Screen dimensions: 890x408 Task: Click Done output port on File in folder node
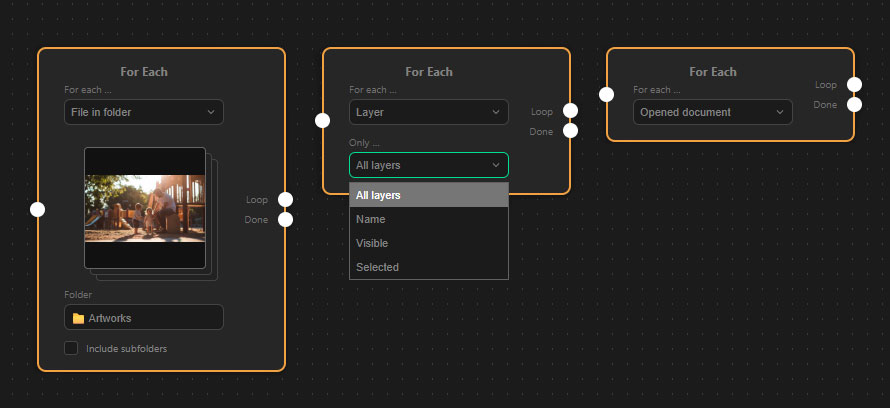pos(285,219)
